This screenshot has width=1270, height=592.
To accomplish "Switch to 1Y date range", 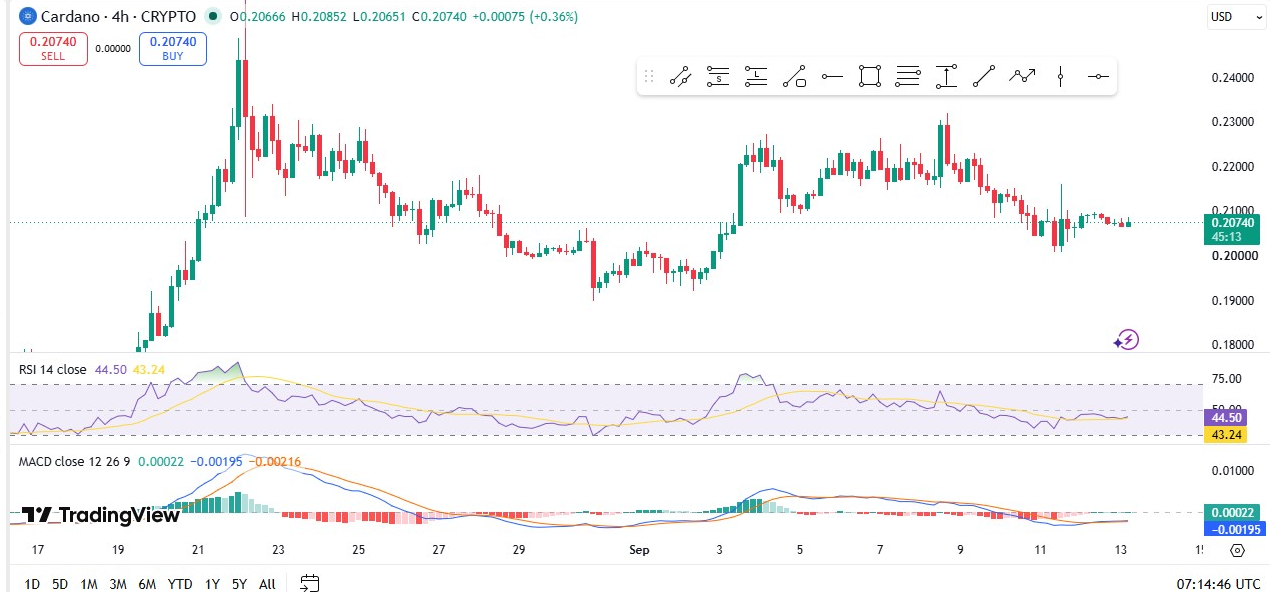I will tap(212, 584).
